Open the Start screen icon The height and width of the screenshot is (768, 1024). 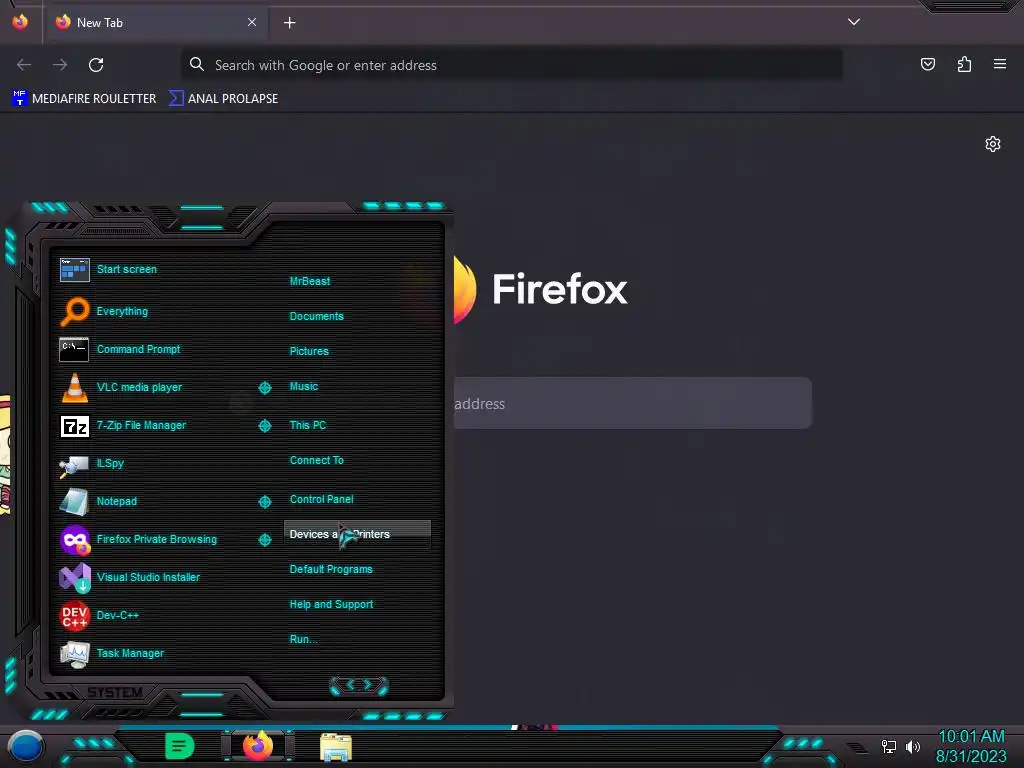coord(74,270)
